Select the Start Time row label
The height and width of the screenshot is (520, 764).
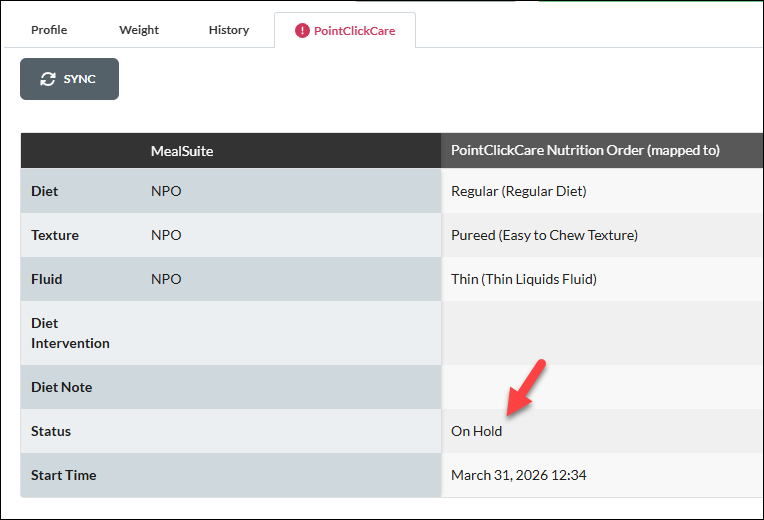(64, 475)
